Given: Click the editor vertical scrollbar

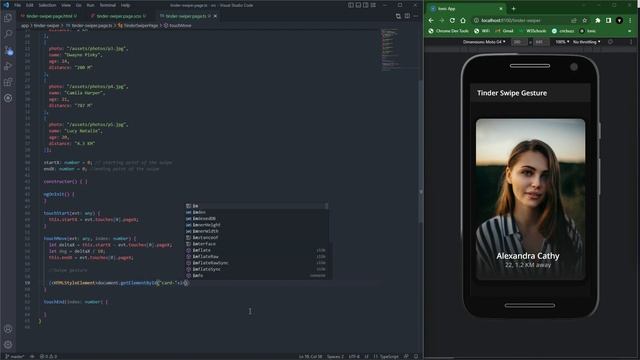Looking at the screenshot, I should [x=420, y=151].
